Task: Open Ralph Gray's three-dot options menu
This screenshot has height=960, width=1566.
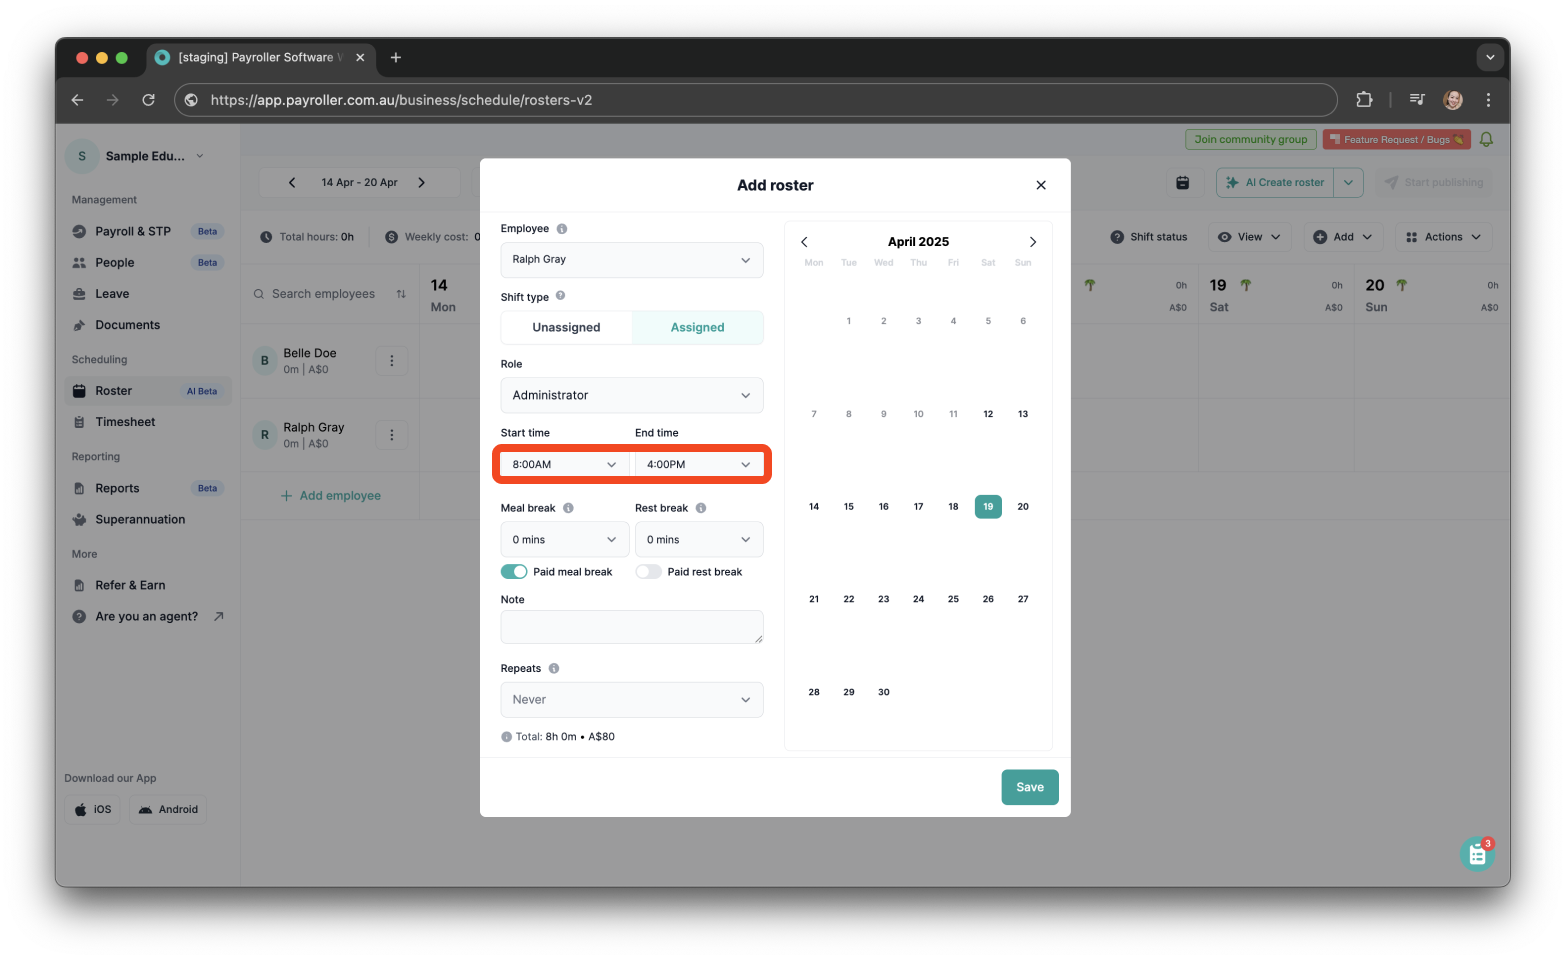Action: click(391, 434)
